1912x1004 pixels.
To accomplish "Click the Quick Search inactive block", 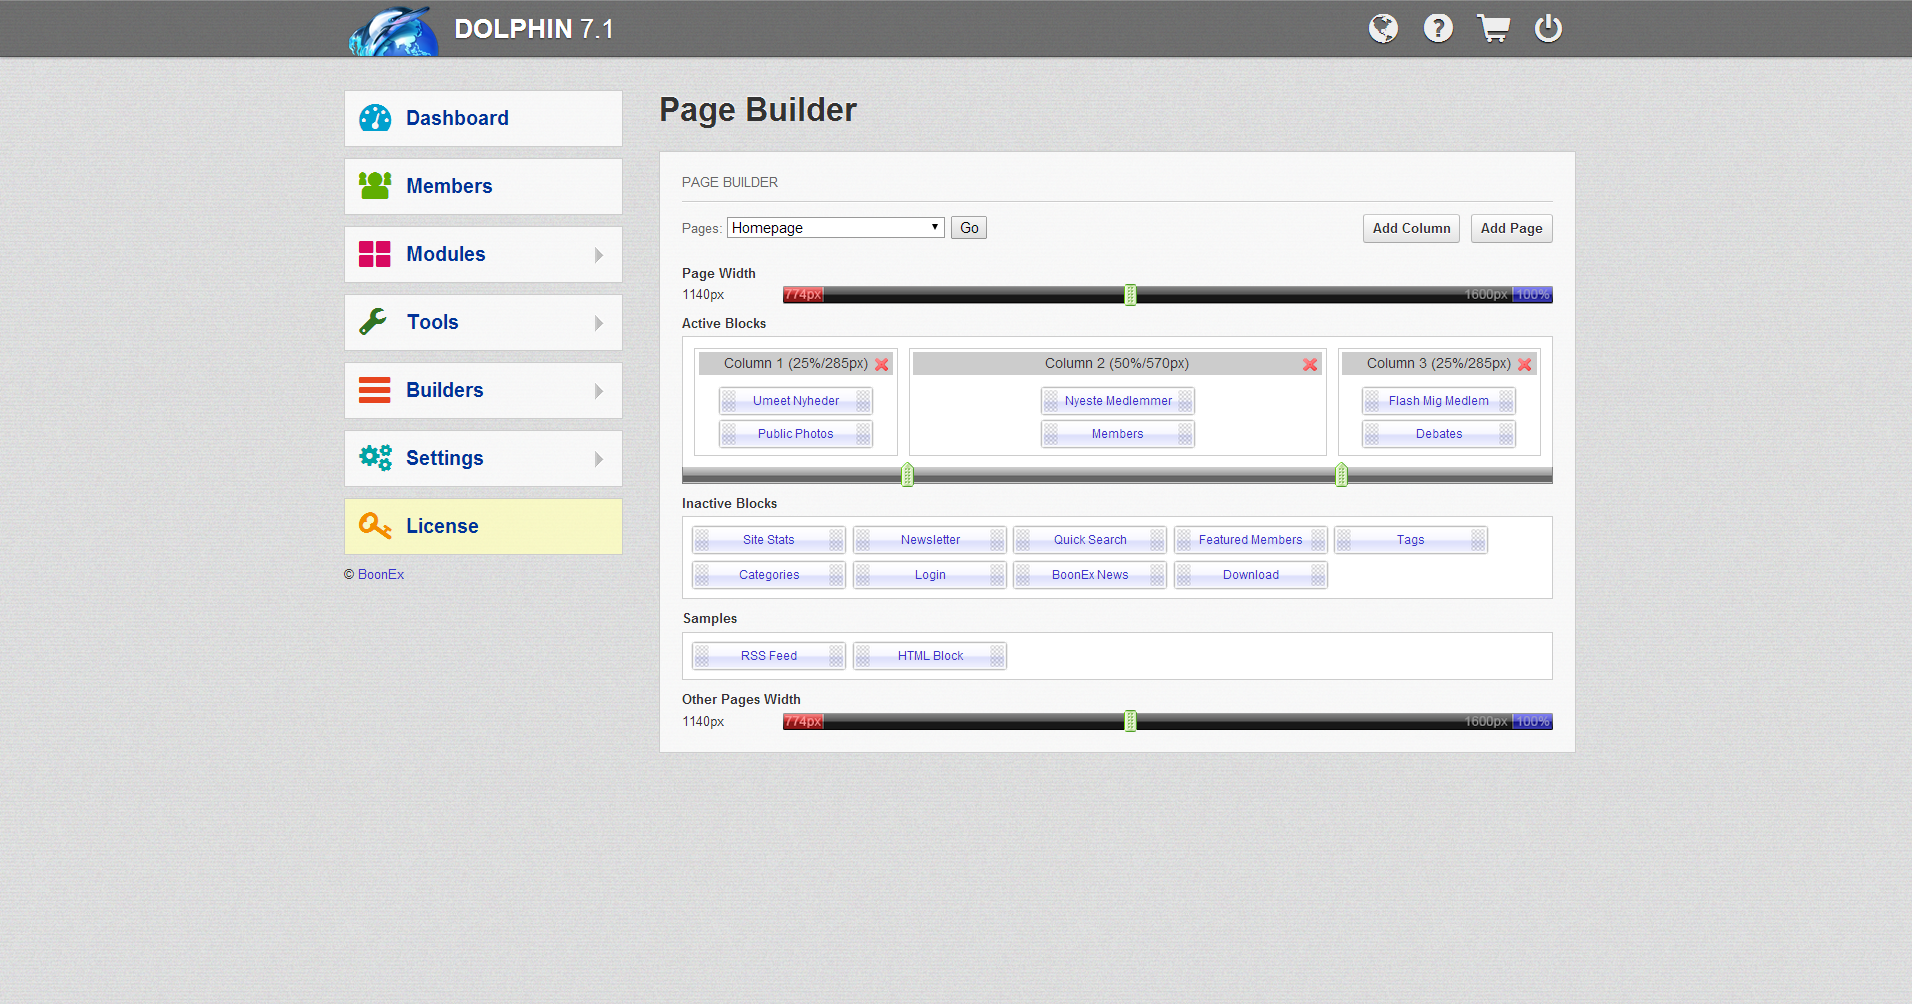I will tap(1090, 540).
